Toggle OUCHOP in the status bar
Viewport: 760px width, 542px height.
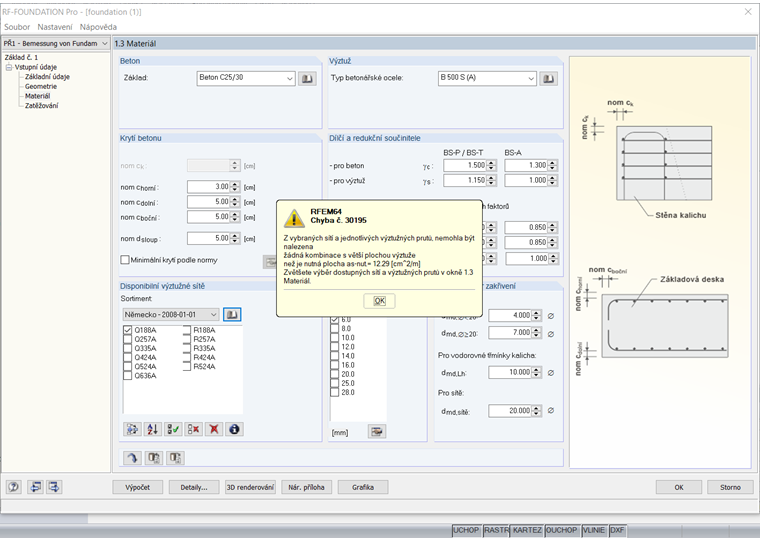(x=562, y=530)
